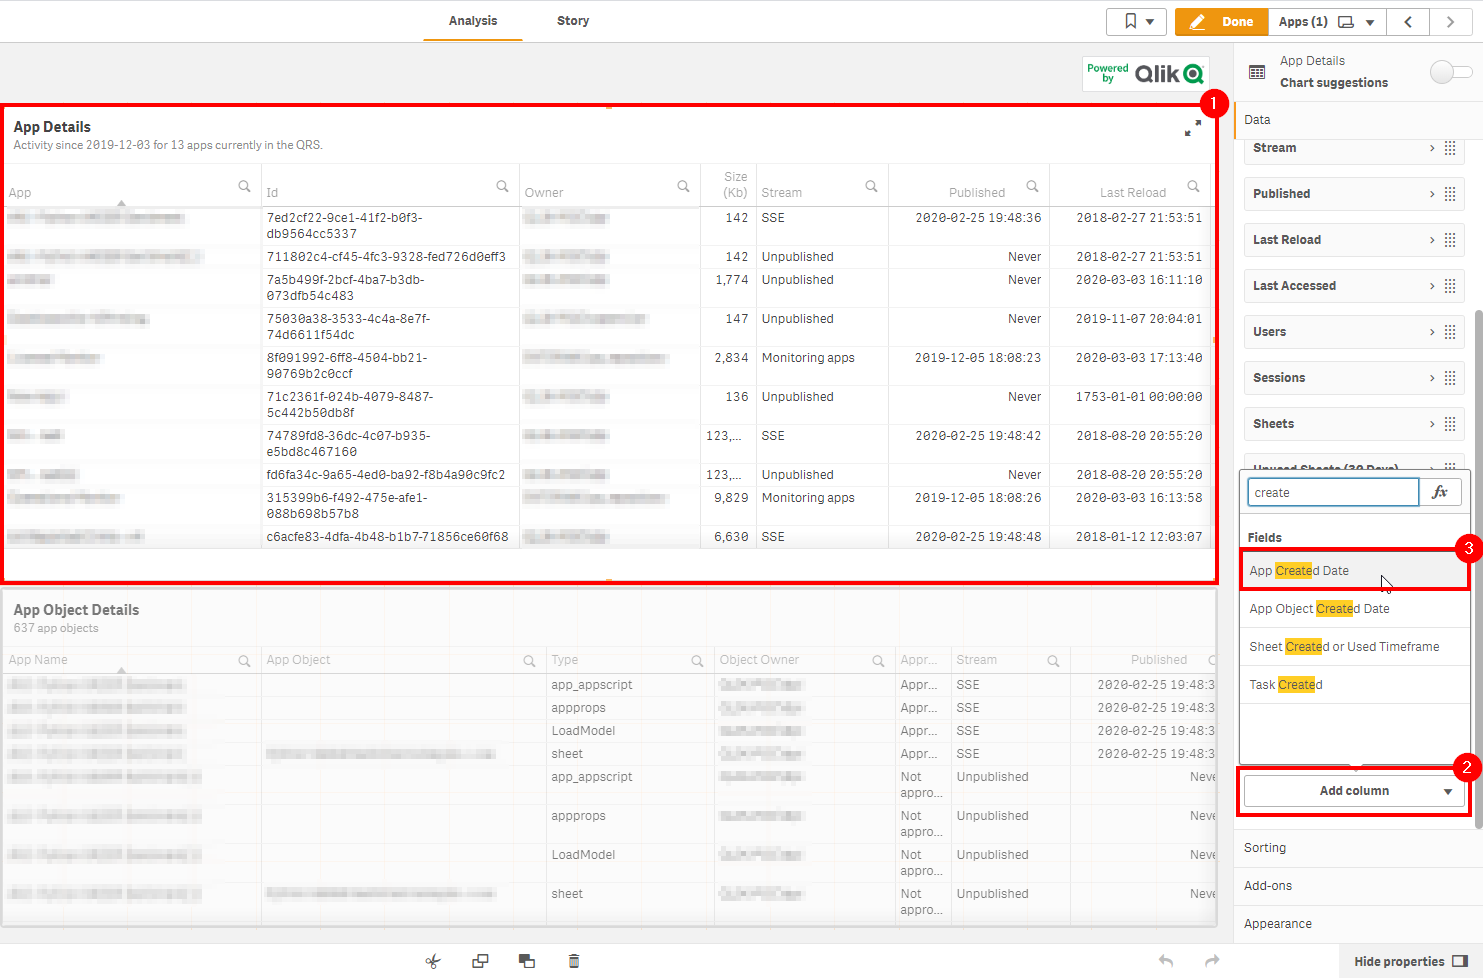The width and height of the screenshot is (1483, 978).
Task: Search the Stream column with its magnifier icon
Action: (x=871, y=186)
